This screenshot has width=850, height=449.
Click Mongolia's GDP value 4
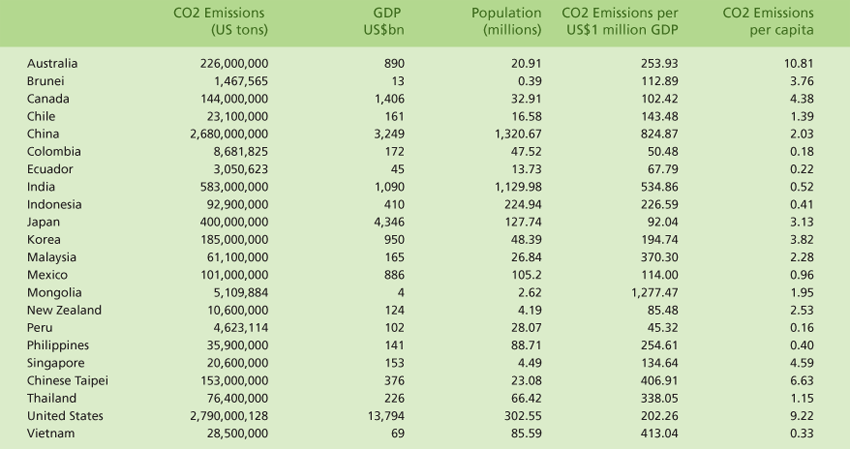[401, 293]
